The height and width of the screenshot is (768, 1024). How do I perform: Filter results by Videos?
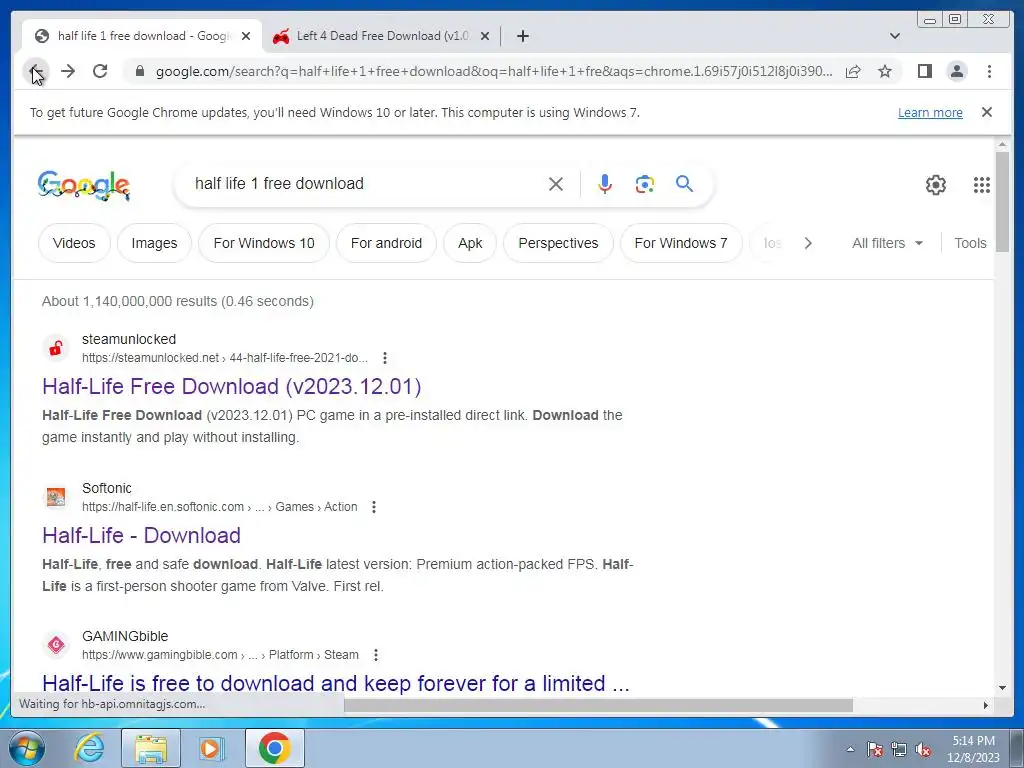point(74,243)
